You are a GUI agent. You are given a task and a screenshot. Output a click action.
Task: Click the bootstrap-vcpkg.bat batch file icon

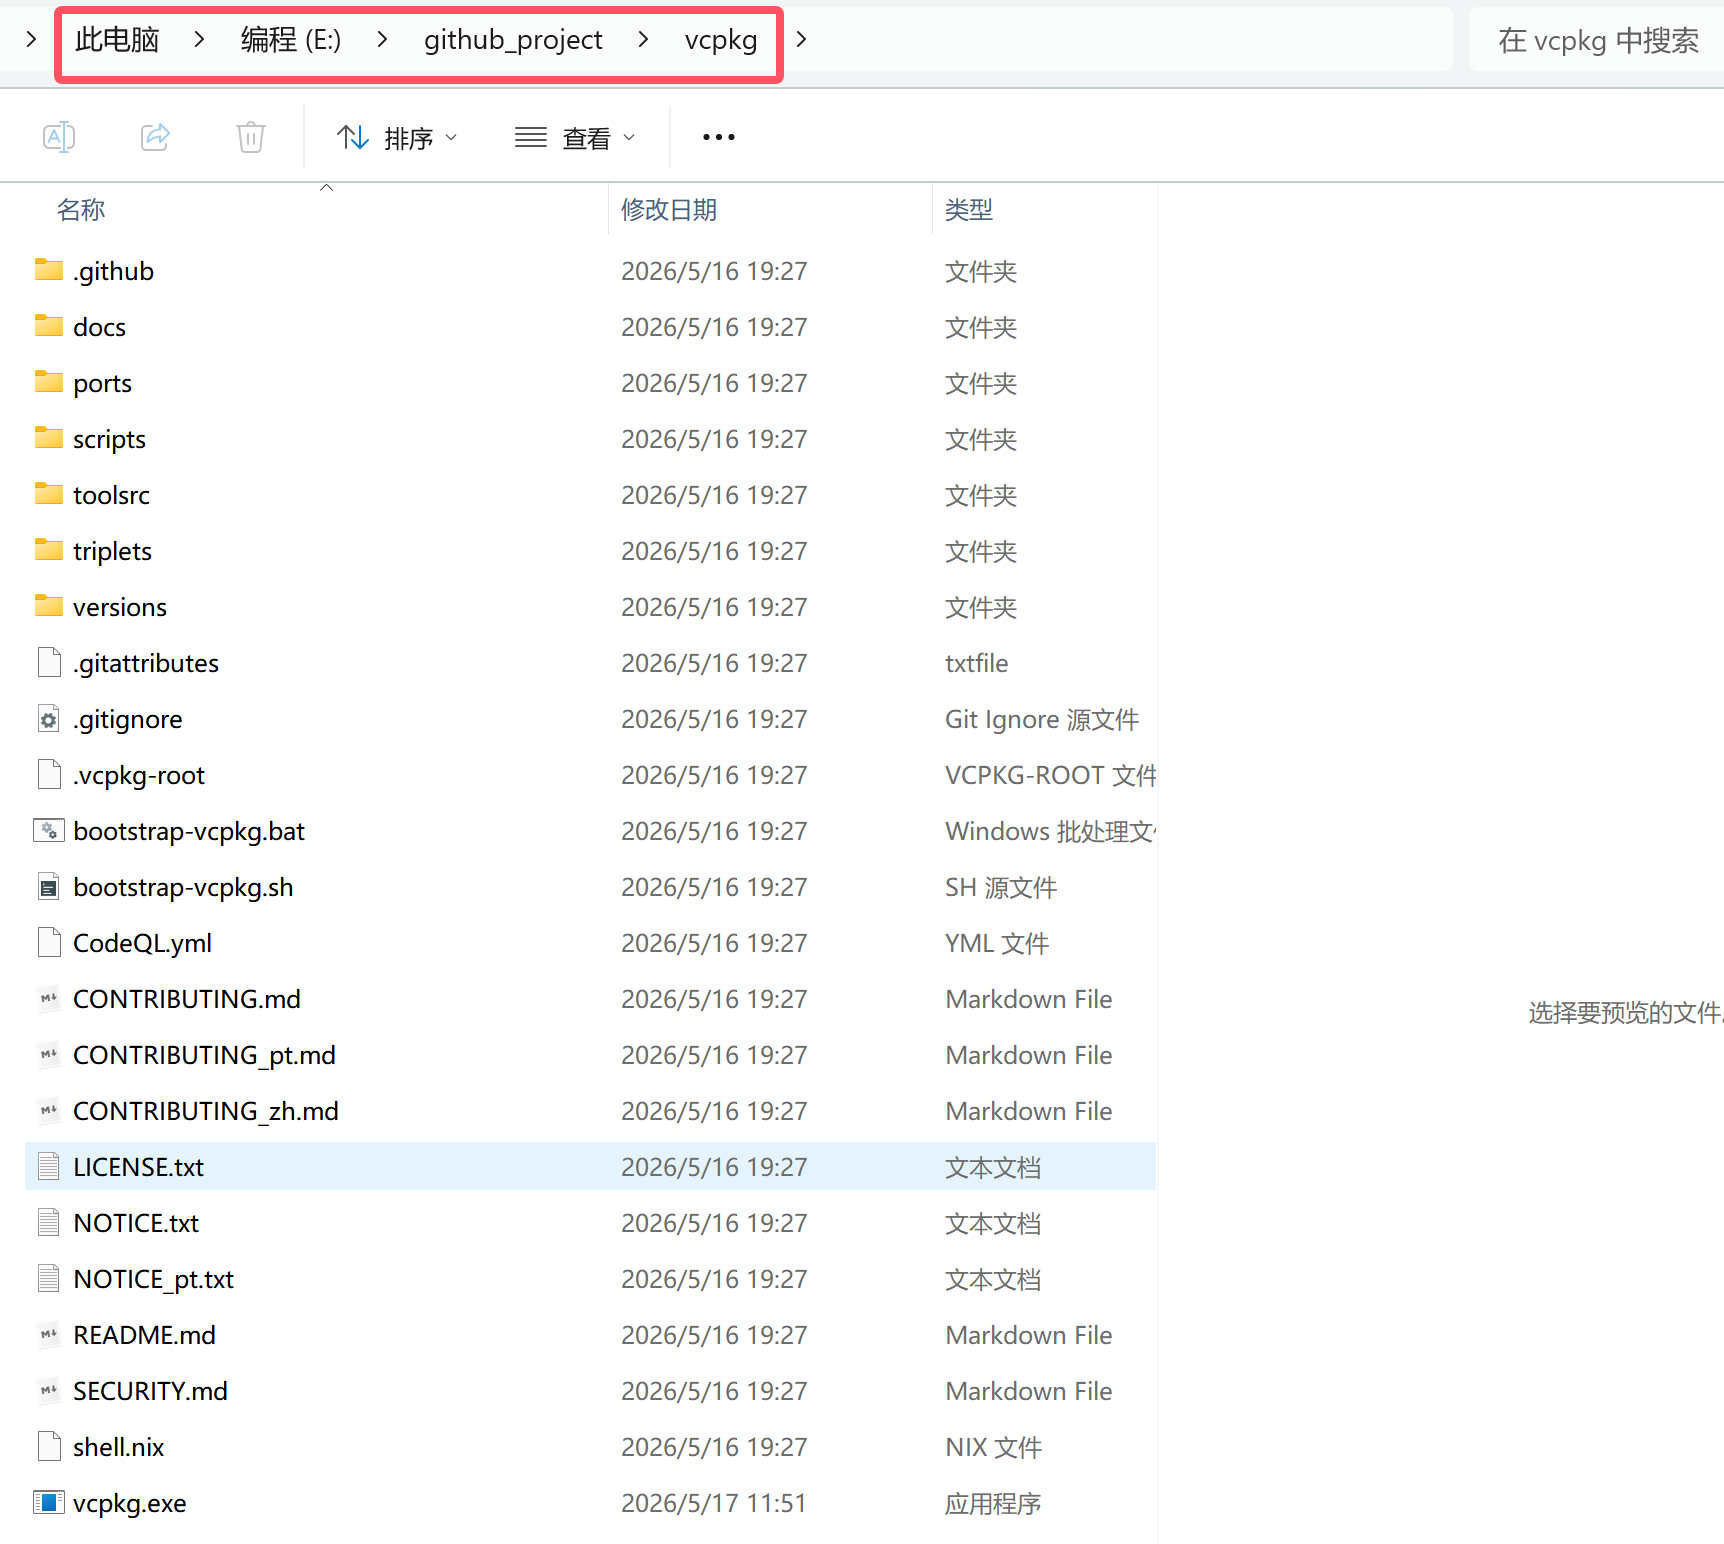[x=49, y=830]
